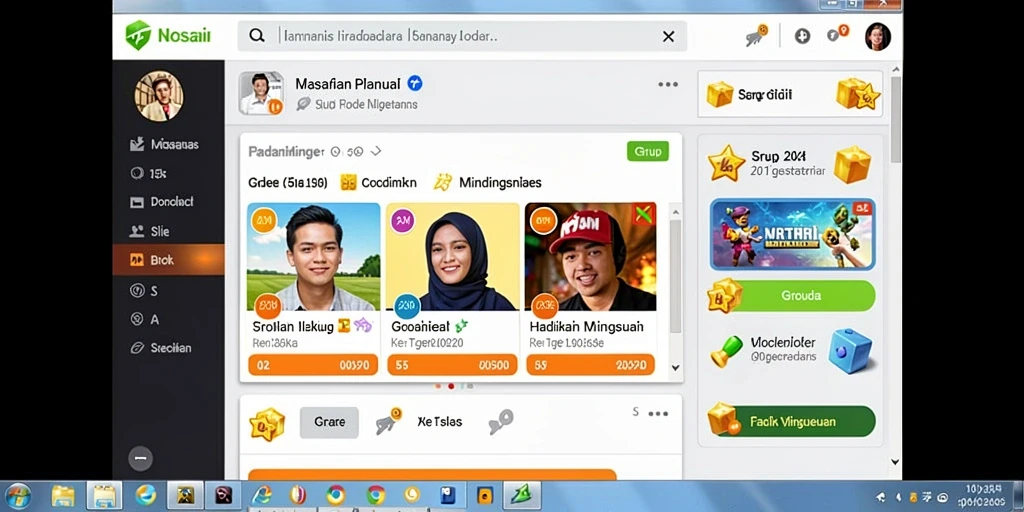Viewport: 1024px width, 512px height.
Task: Click the green Grouda button
Action: [800, 296]
